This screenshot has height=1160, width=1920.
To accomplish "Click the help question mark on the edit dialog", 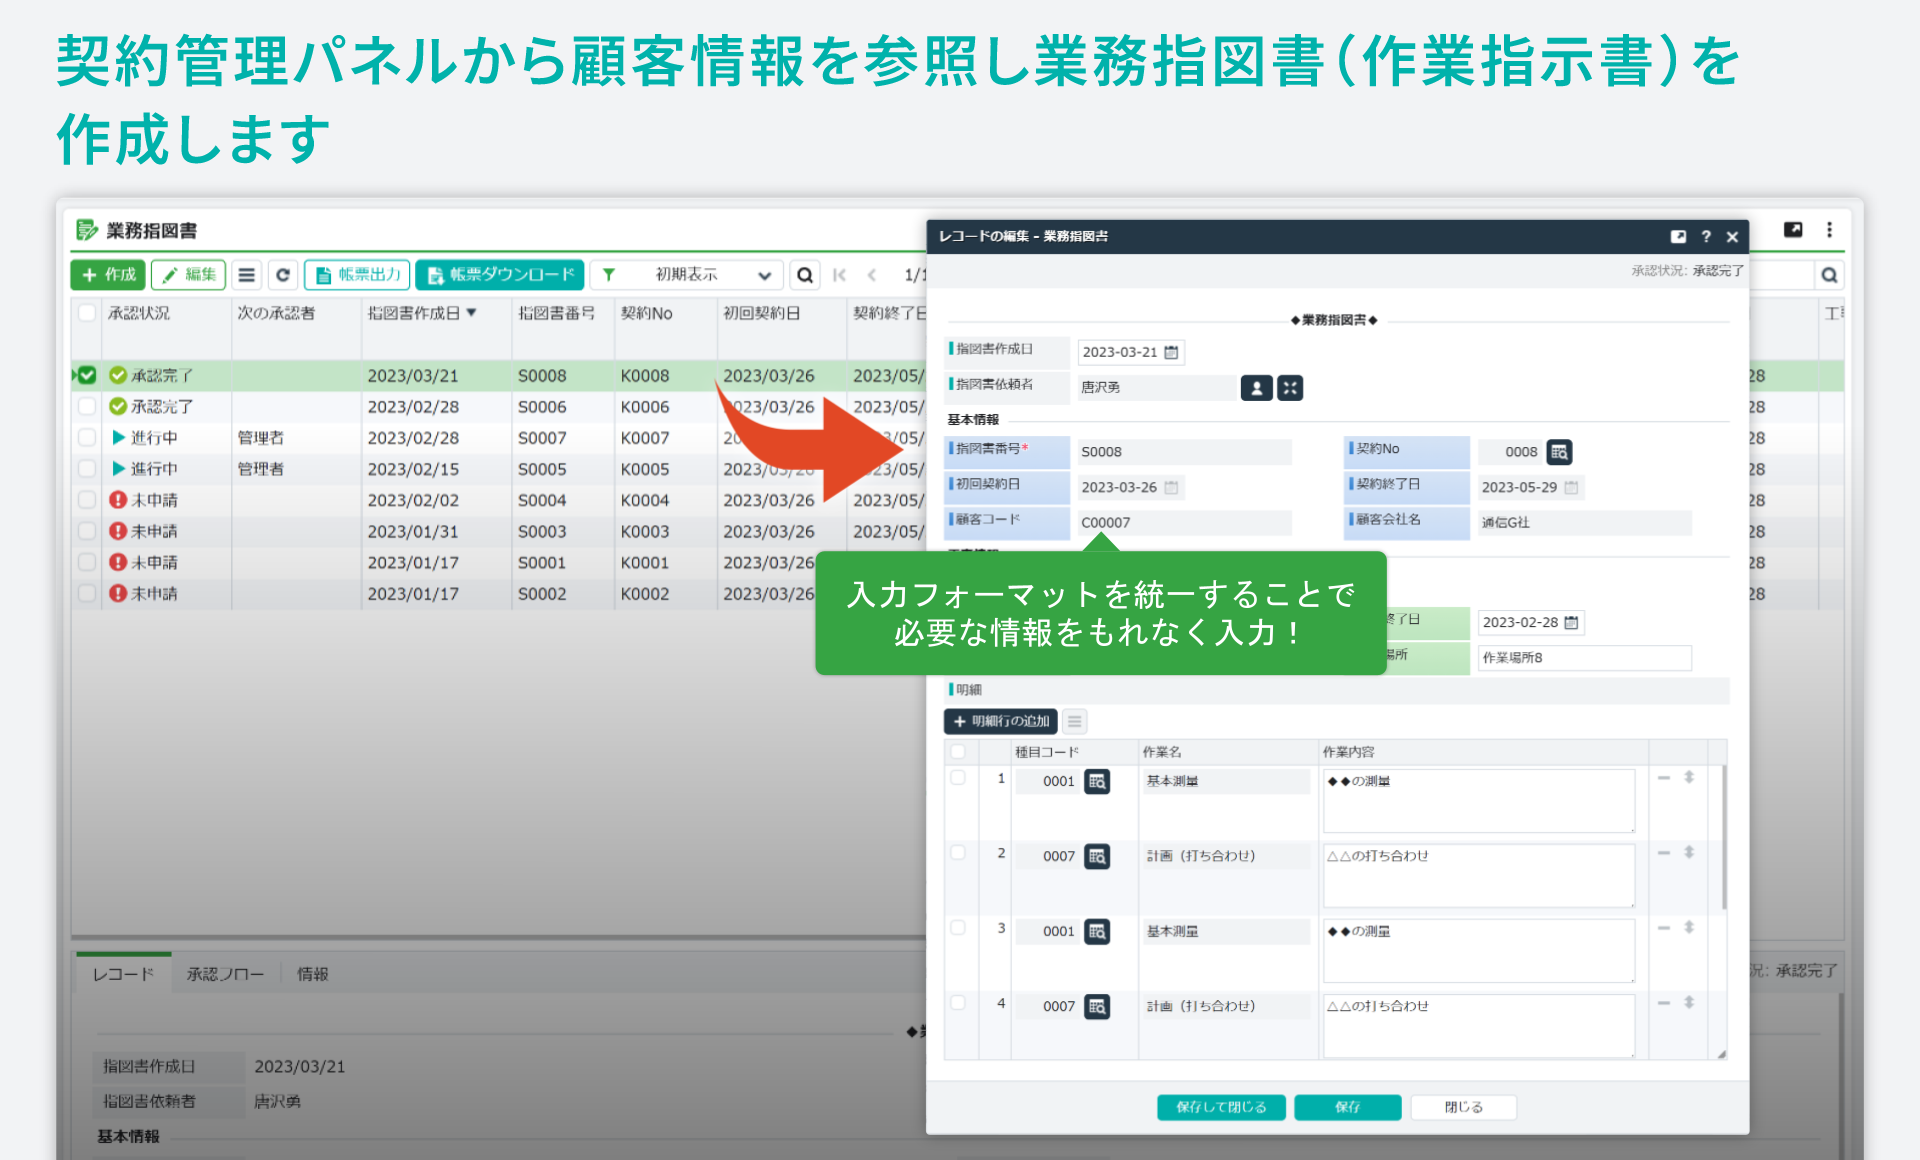I will [x=1706, y=236].
